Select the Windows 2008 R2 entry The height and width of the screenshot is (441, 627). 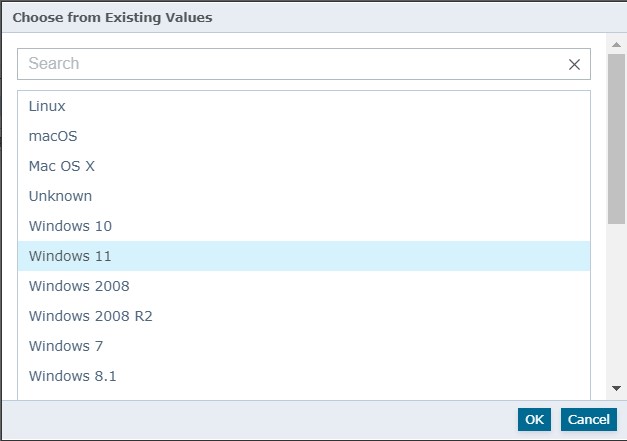(x=304, y=316)
